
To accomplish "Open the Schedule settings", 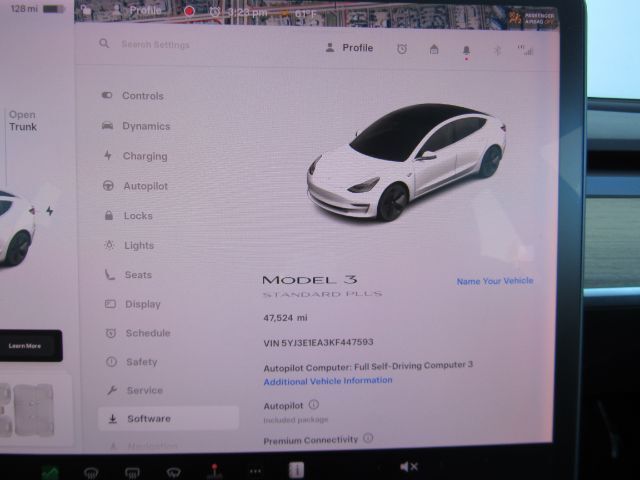I will point(147,333).
